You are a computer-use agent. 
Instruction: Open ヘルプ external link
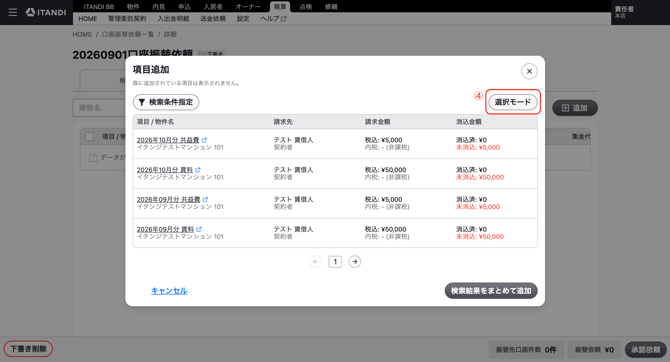tap(273, 18)
